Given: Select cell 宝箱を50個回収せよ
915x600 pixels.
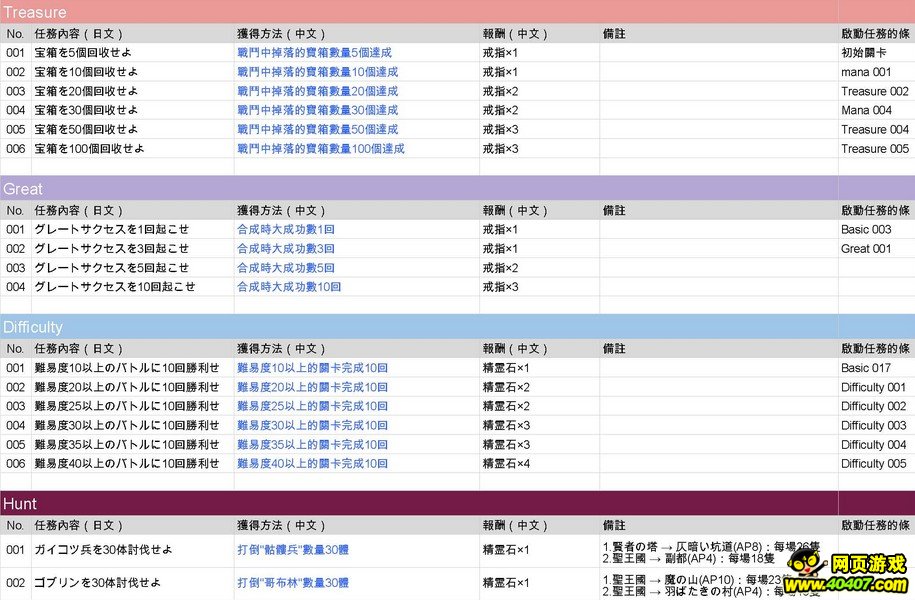Looking at the screenshot, I should point(132,129).
